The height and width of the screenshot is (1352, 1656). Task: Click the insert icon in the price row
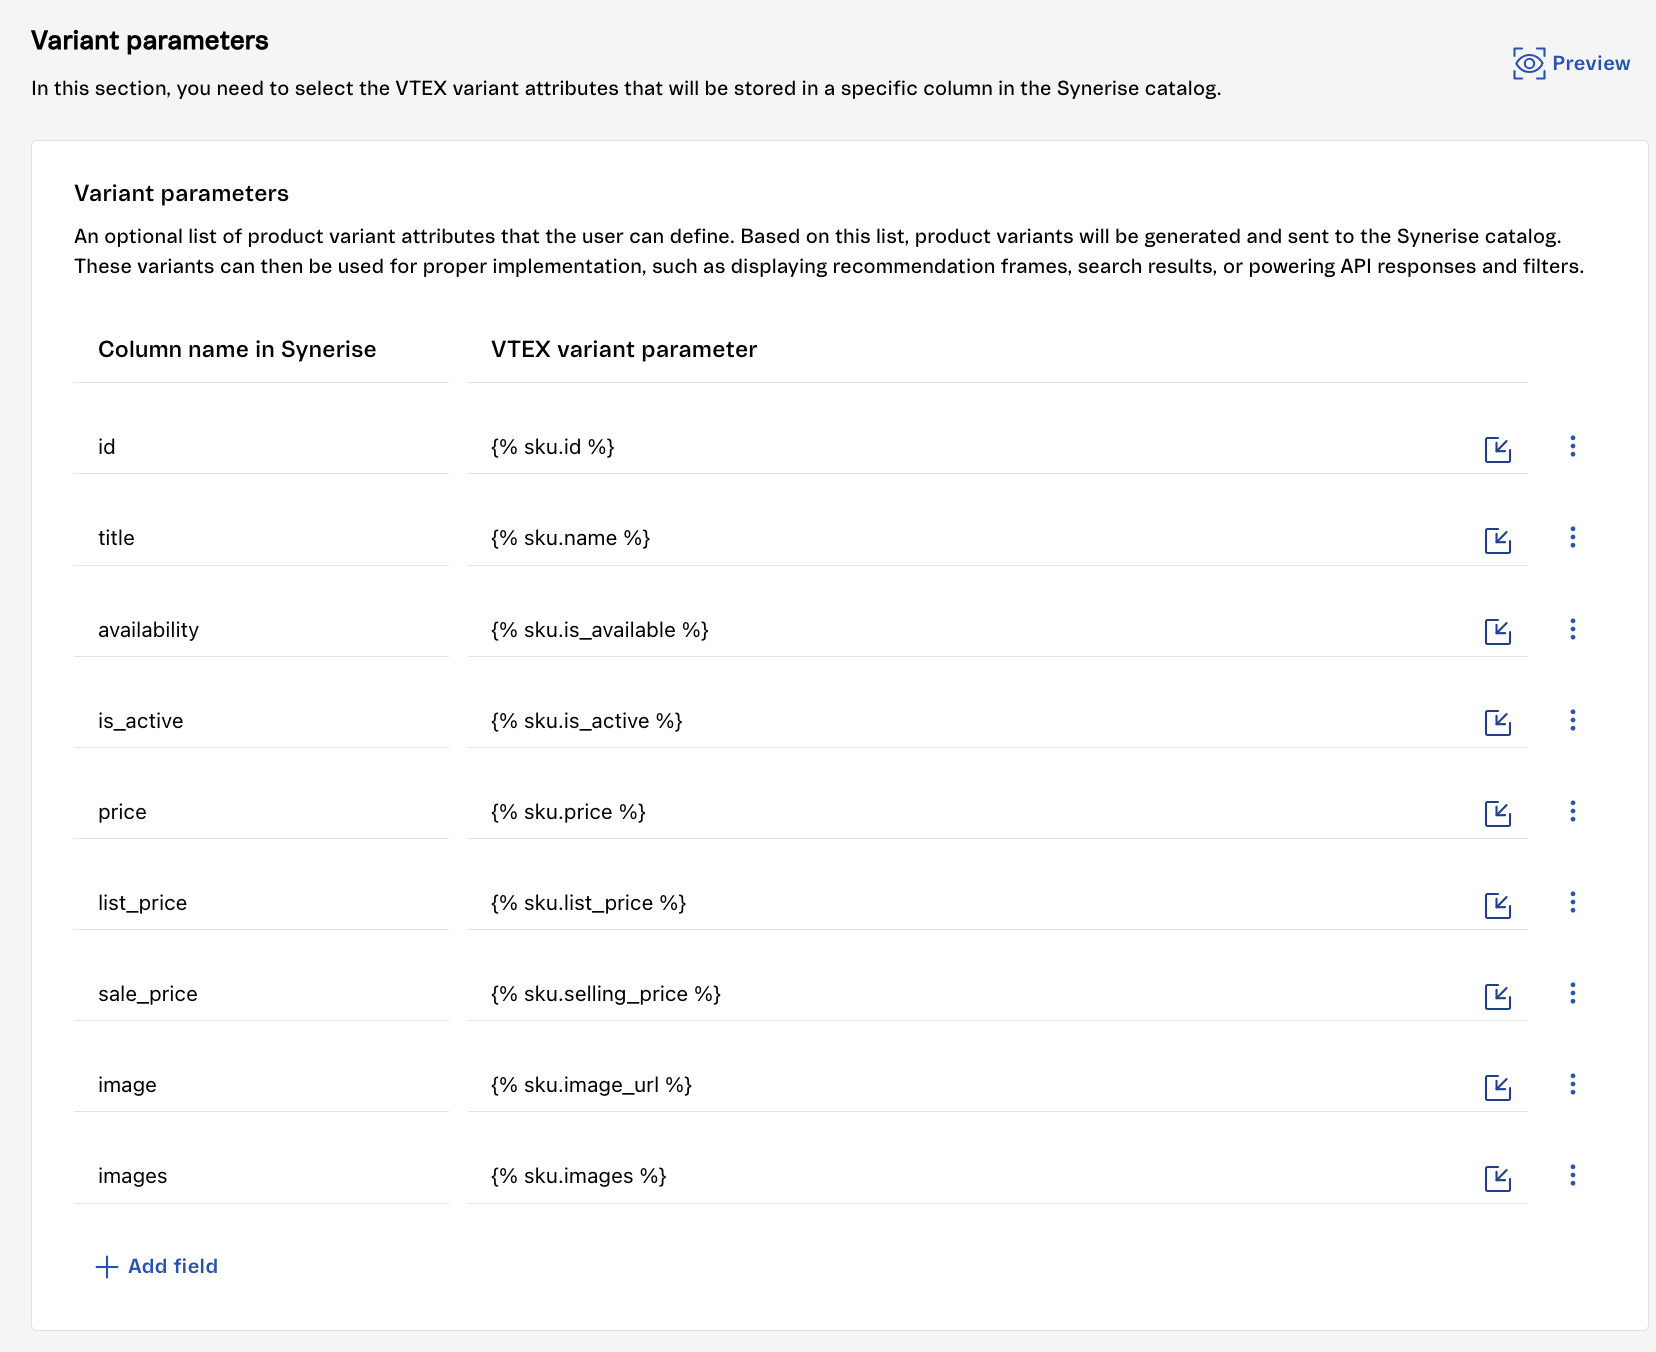[x=1497, y=814]
